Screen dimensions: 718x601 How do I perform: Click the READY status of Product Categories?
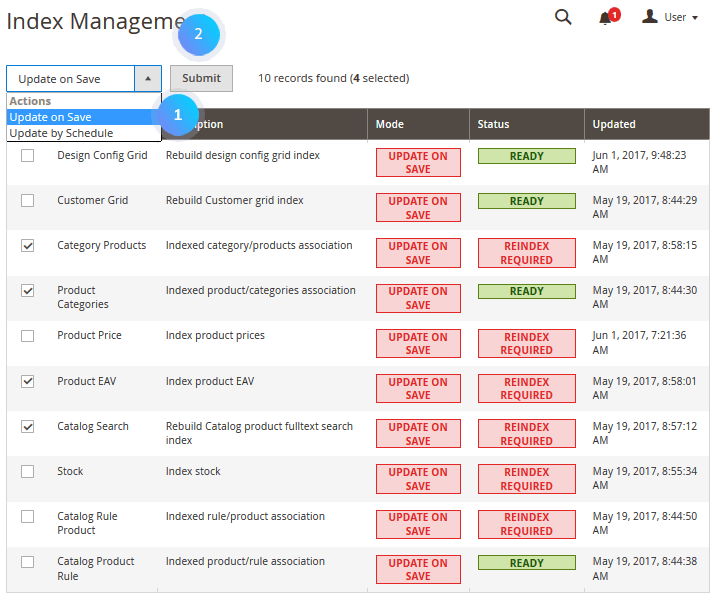[x=527, y=291]
